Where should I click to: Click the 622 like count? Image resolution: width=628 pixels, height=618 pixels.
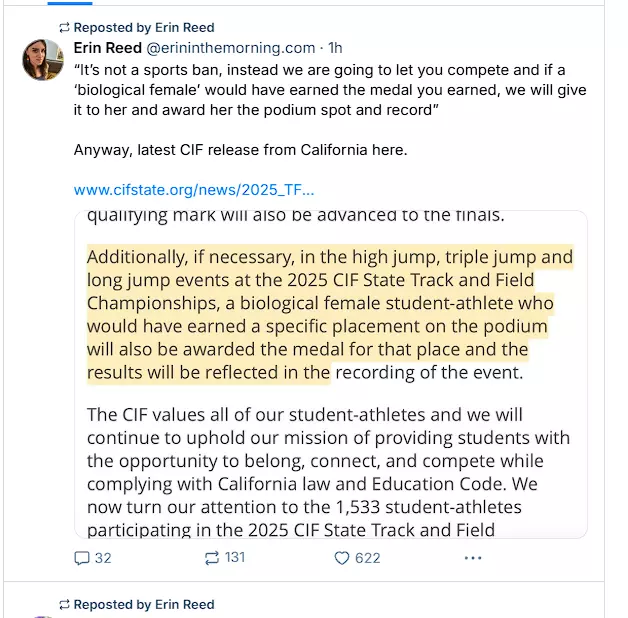pyautogui.click(x=368, y=558)
